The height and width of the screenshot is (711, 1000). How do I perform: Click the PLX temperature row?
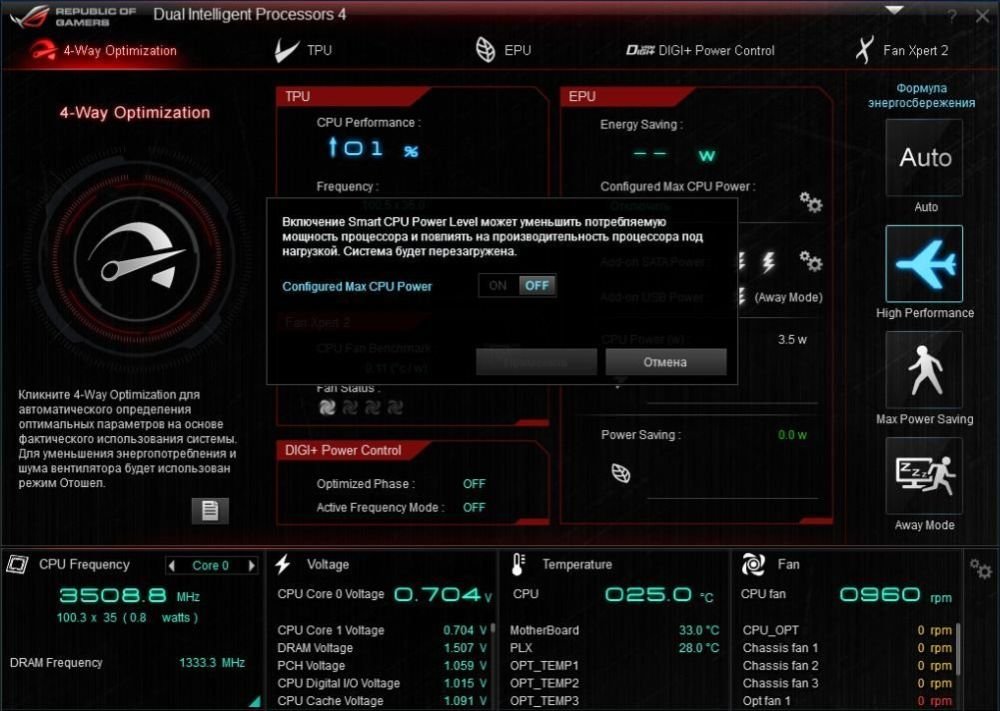614,648
